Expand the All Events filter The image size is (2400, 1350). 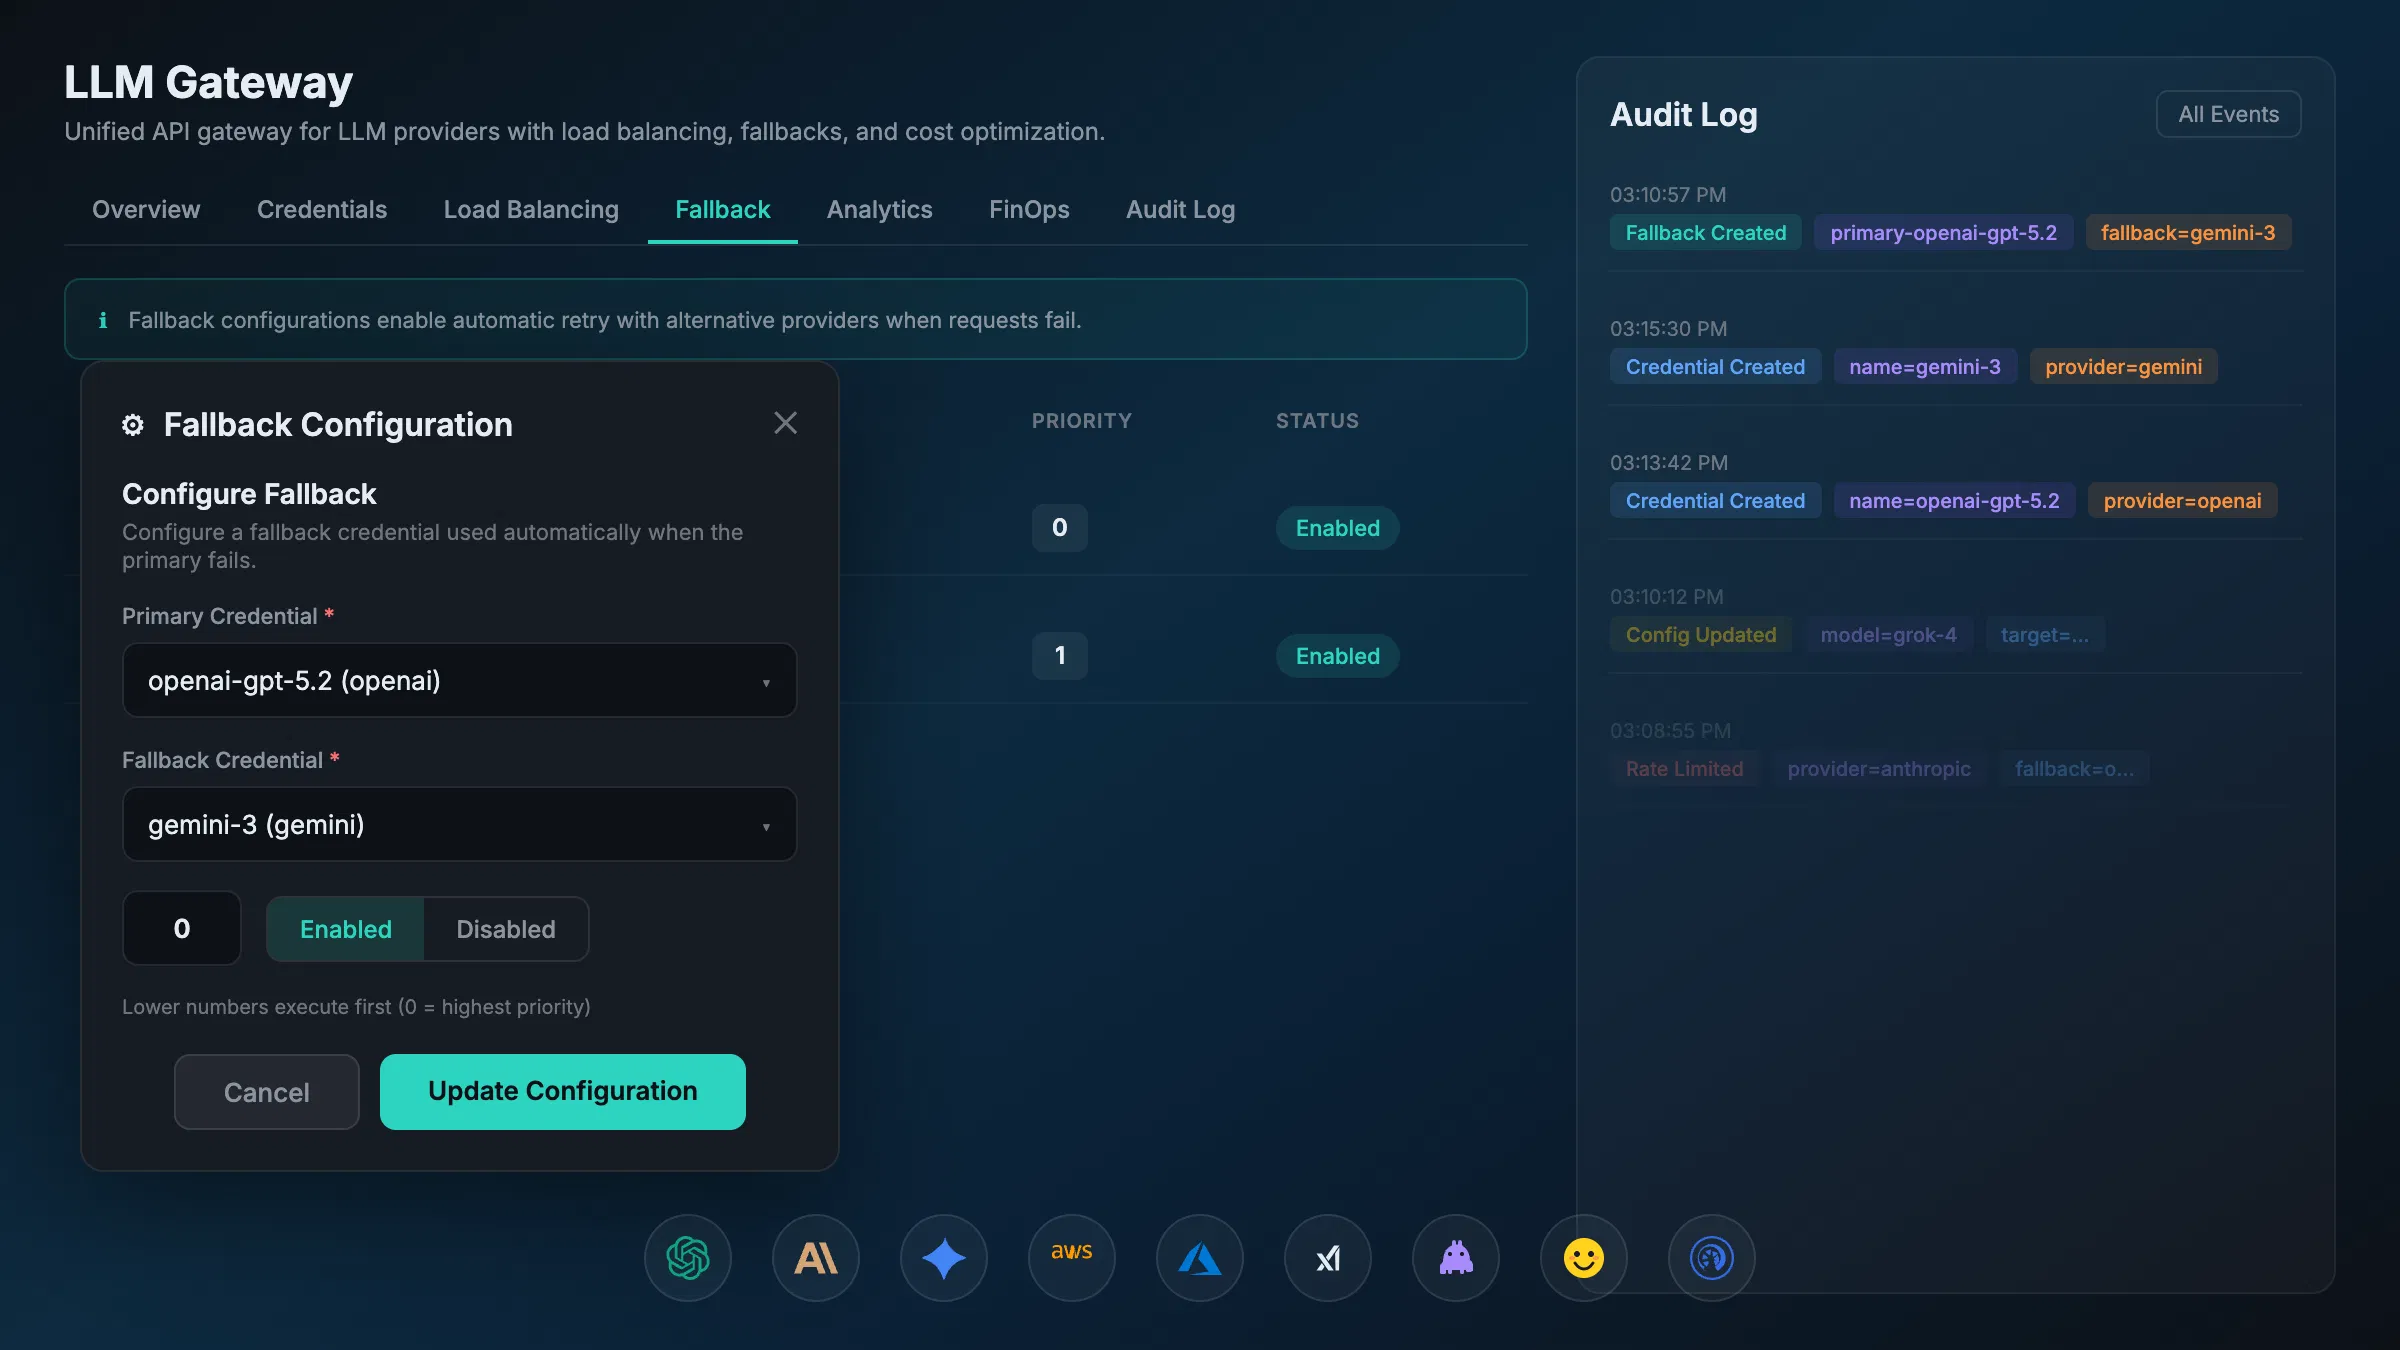(x=2228, y=114)
